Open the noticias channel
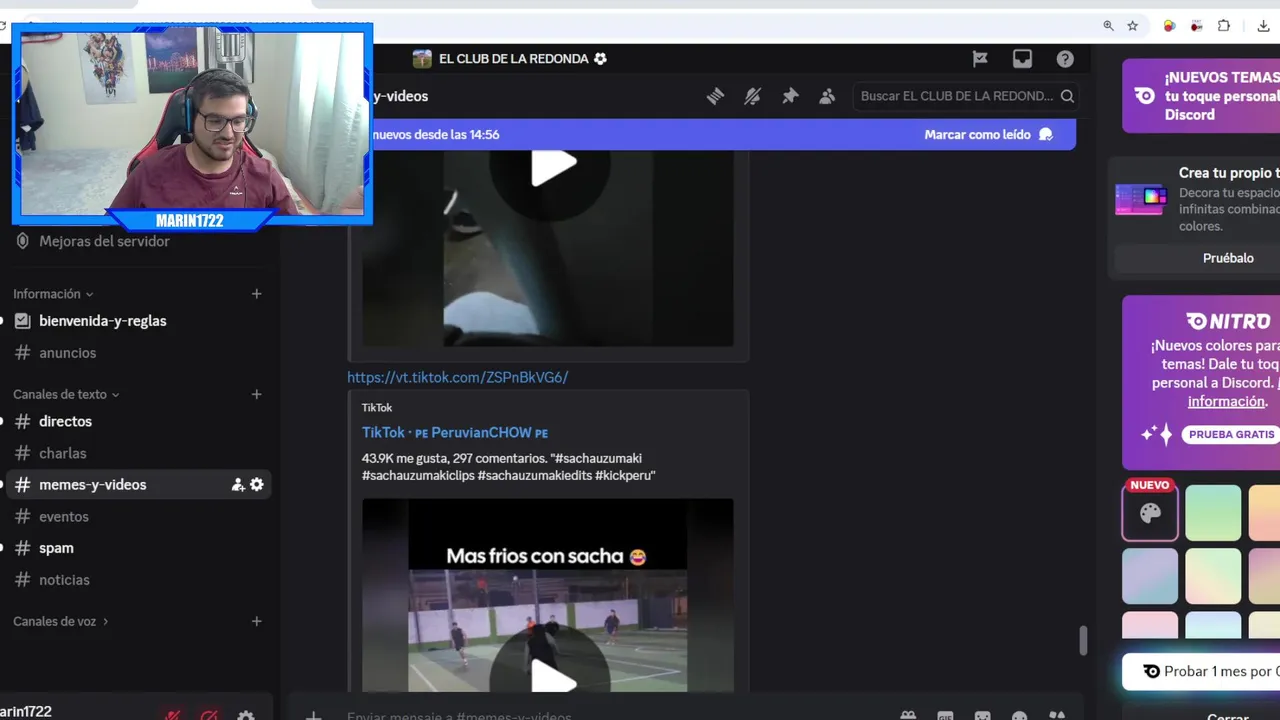 [138, 580]
